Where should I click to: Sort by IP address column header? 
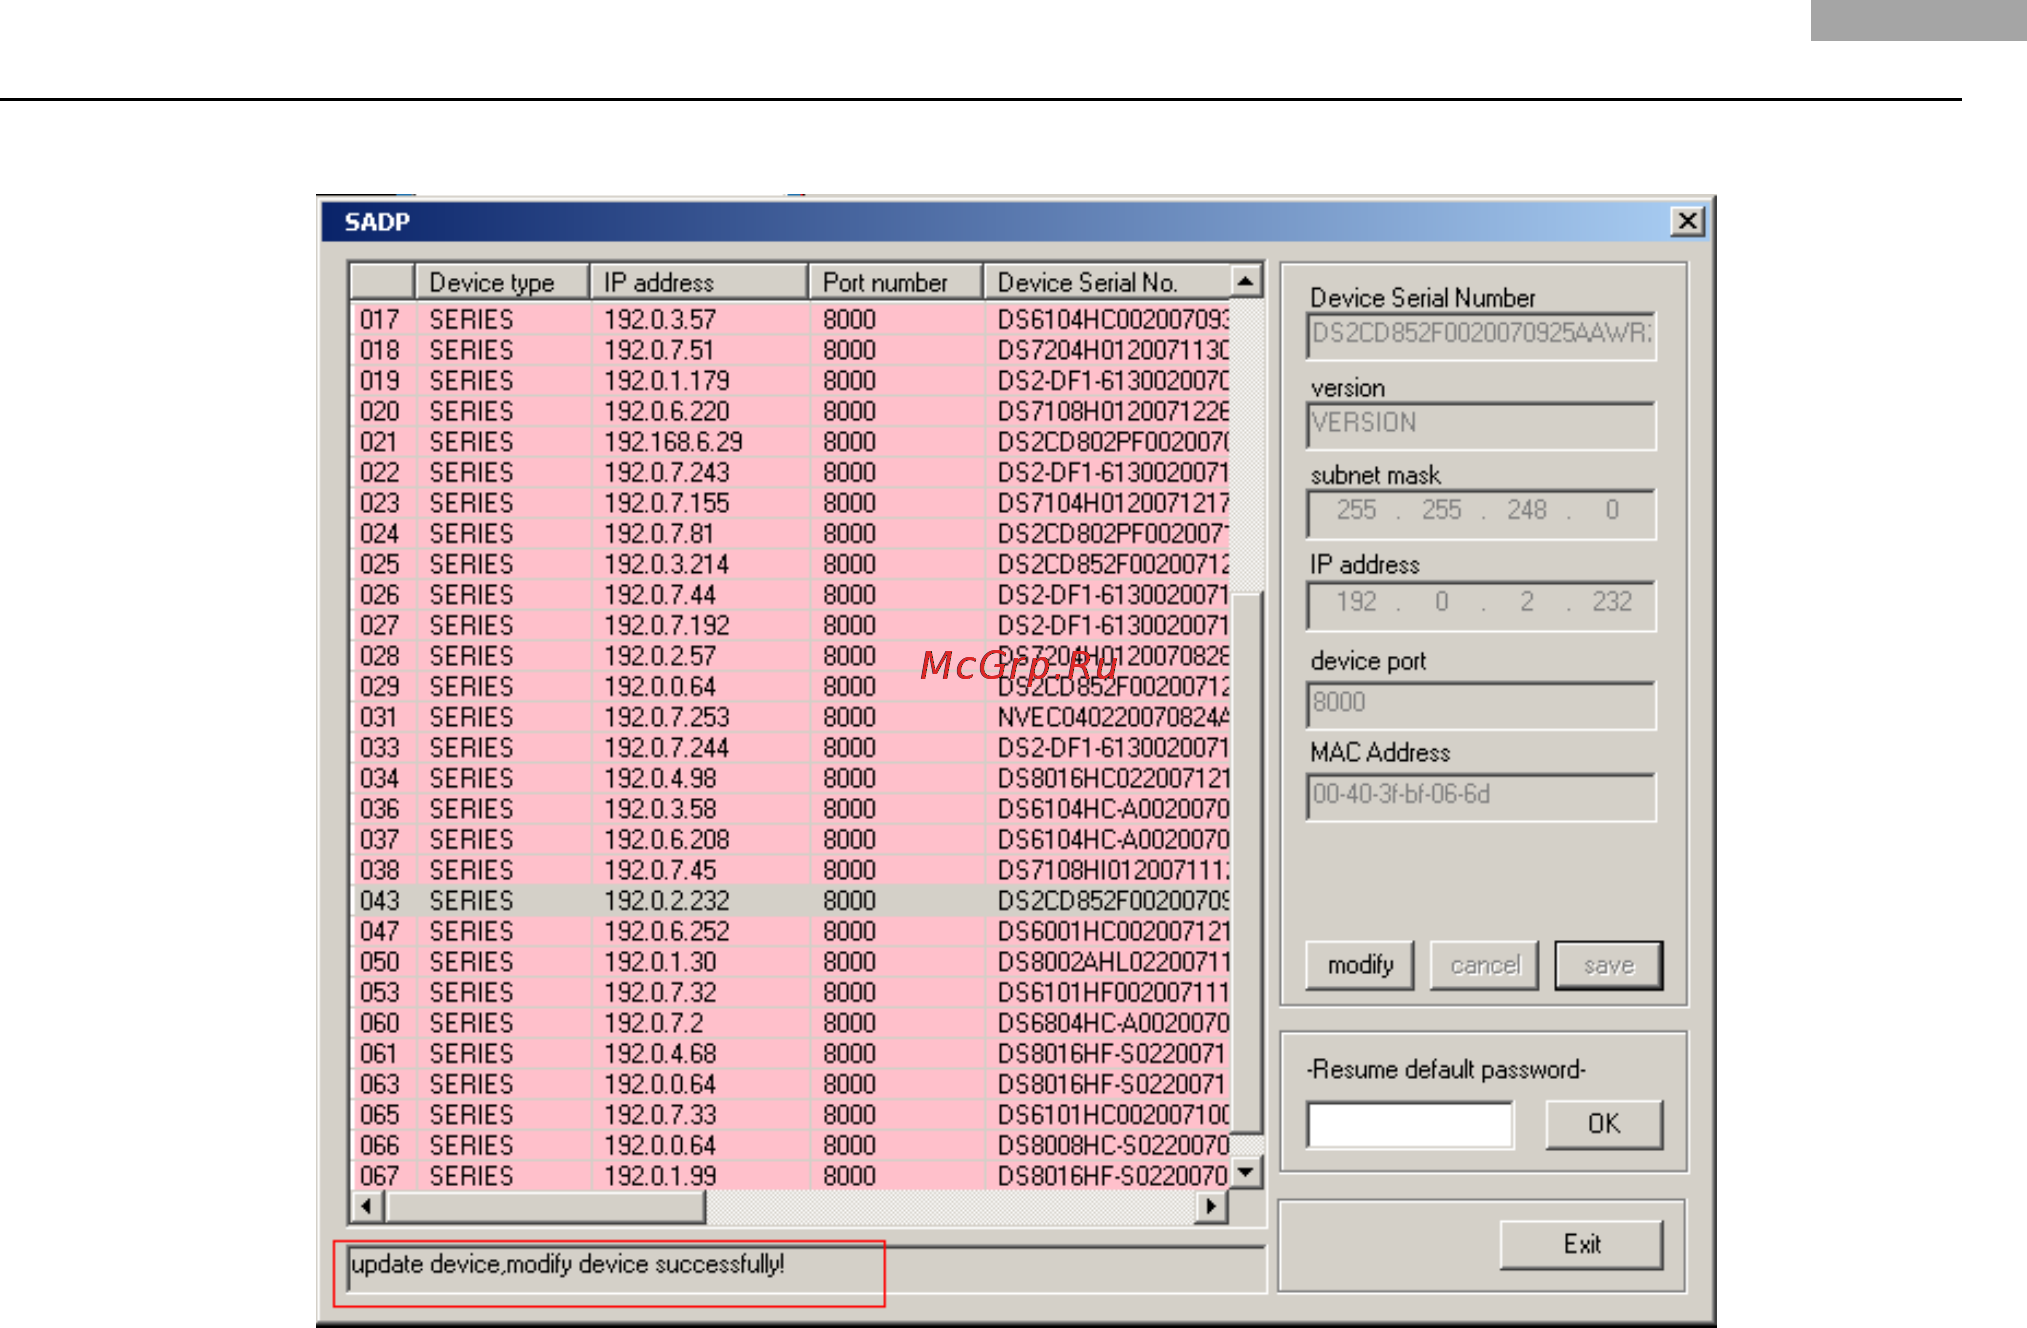tap(698, 282)
